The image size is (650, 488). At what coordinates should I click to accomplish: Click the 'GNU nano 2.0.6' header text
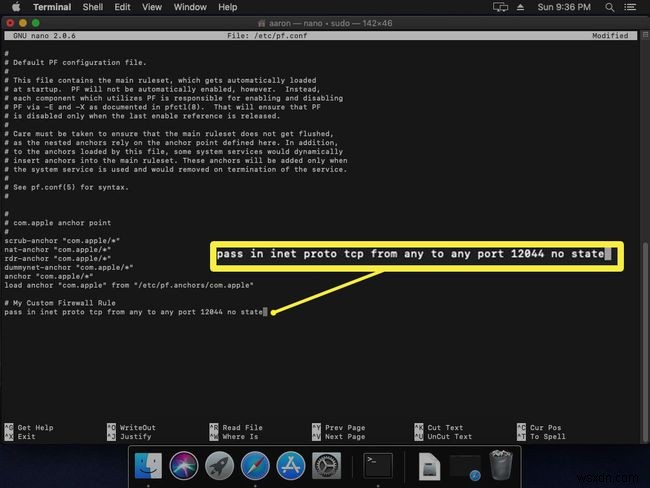44,36
